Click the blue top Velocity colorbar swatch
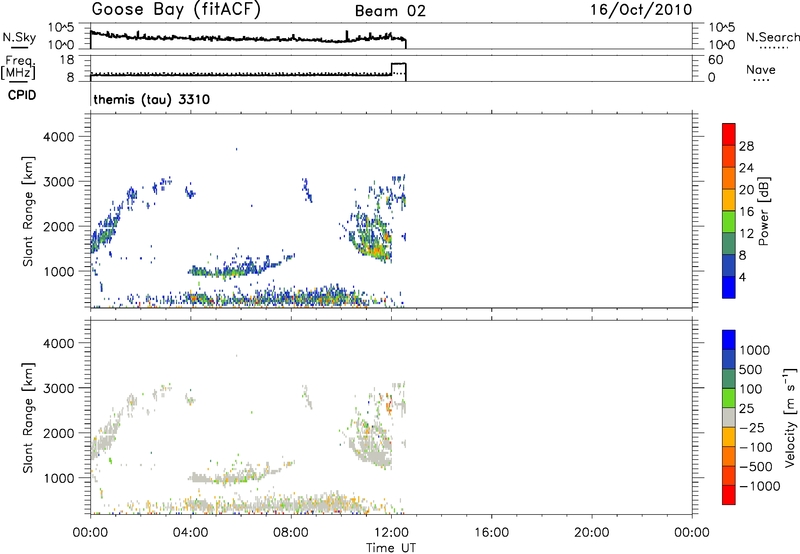 [729, 340]
